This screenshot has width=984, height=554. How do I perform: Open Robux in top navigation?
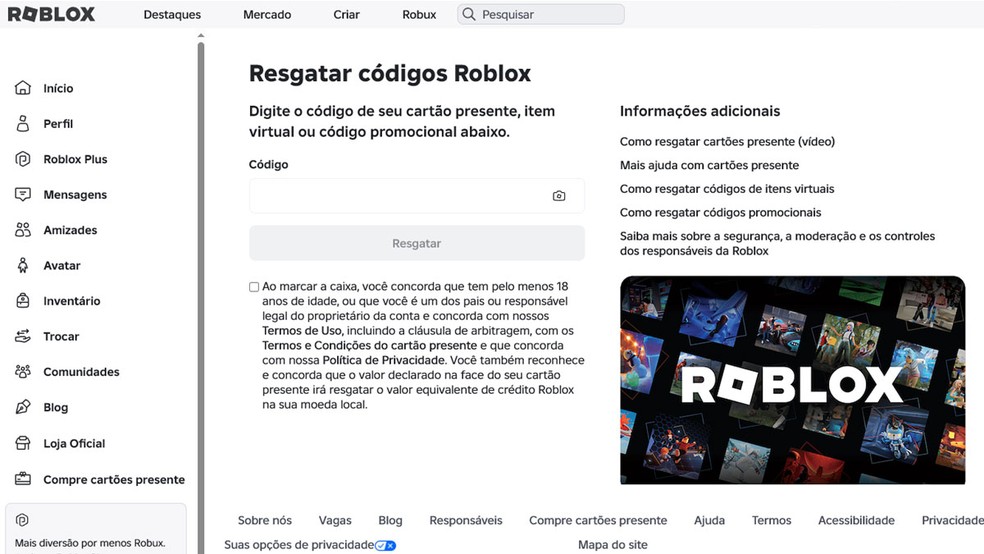pyautogui.click(x=419, y=14)
